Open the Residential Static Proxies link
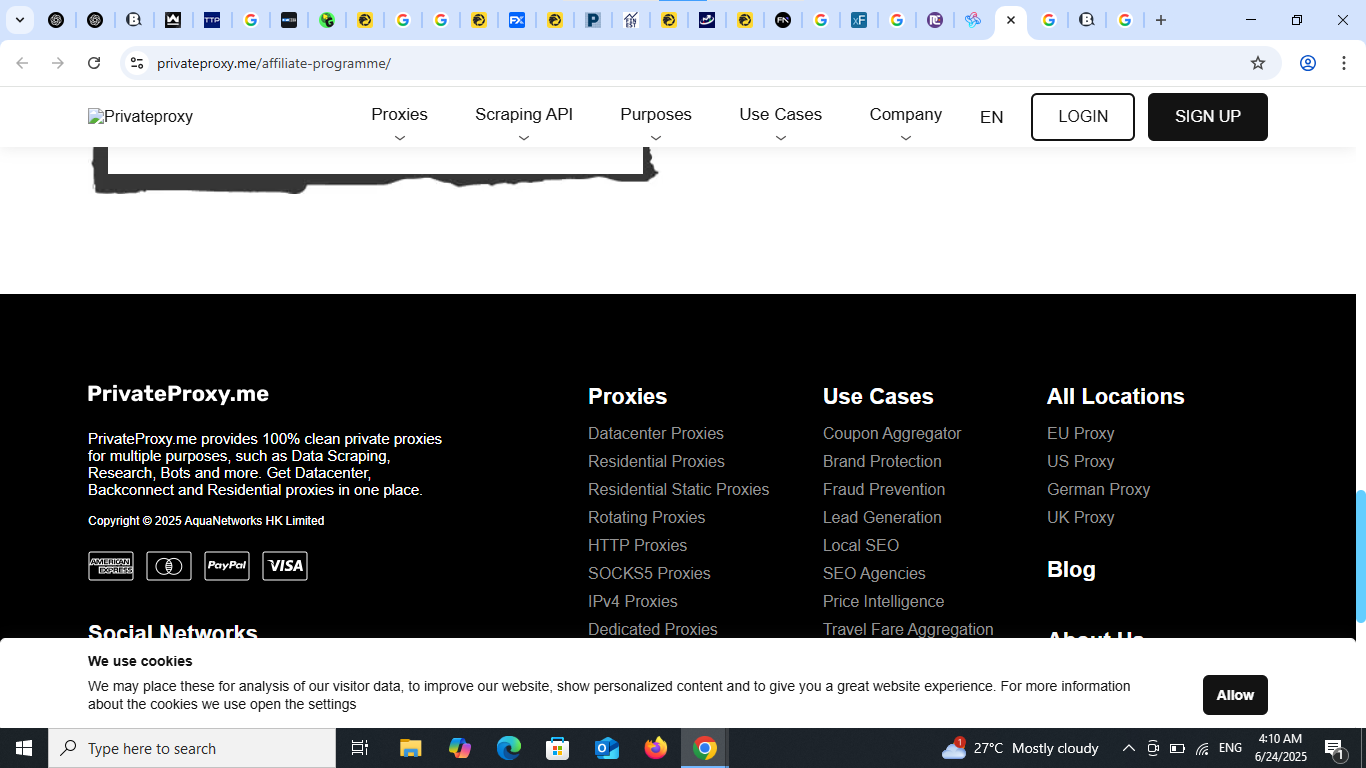The image size is (1366, 768). [679, 489]
